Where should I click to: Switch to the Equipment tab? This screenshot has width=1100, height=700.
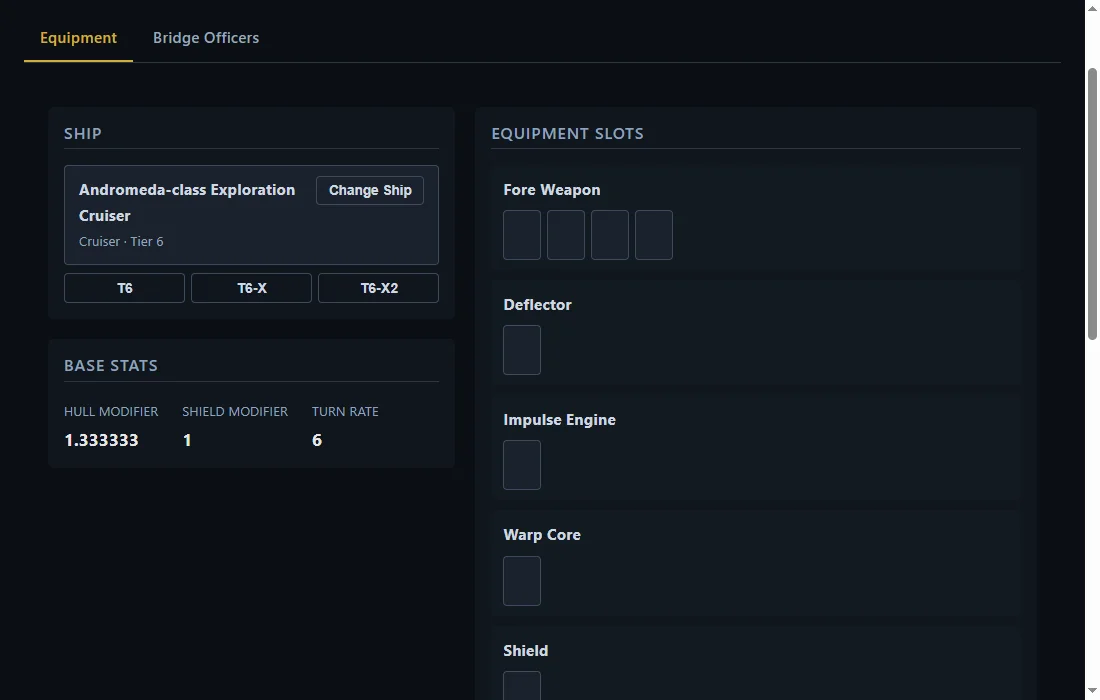[x=78, y=38]
